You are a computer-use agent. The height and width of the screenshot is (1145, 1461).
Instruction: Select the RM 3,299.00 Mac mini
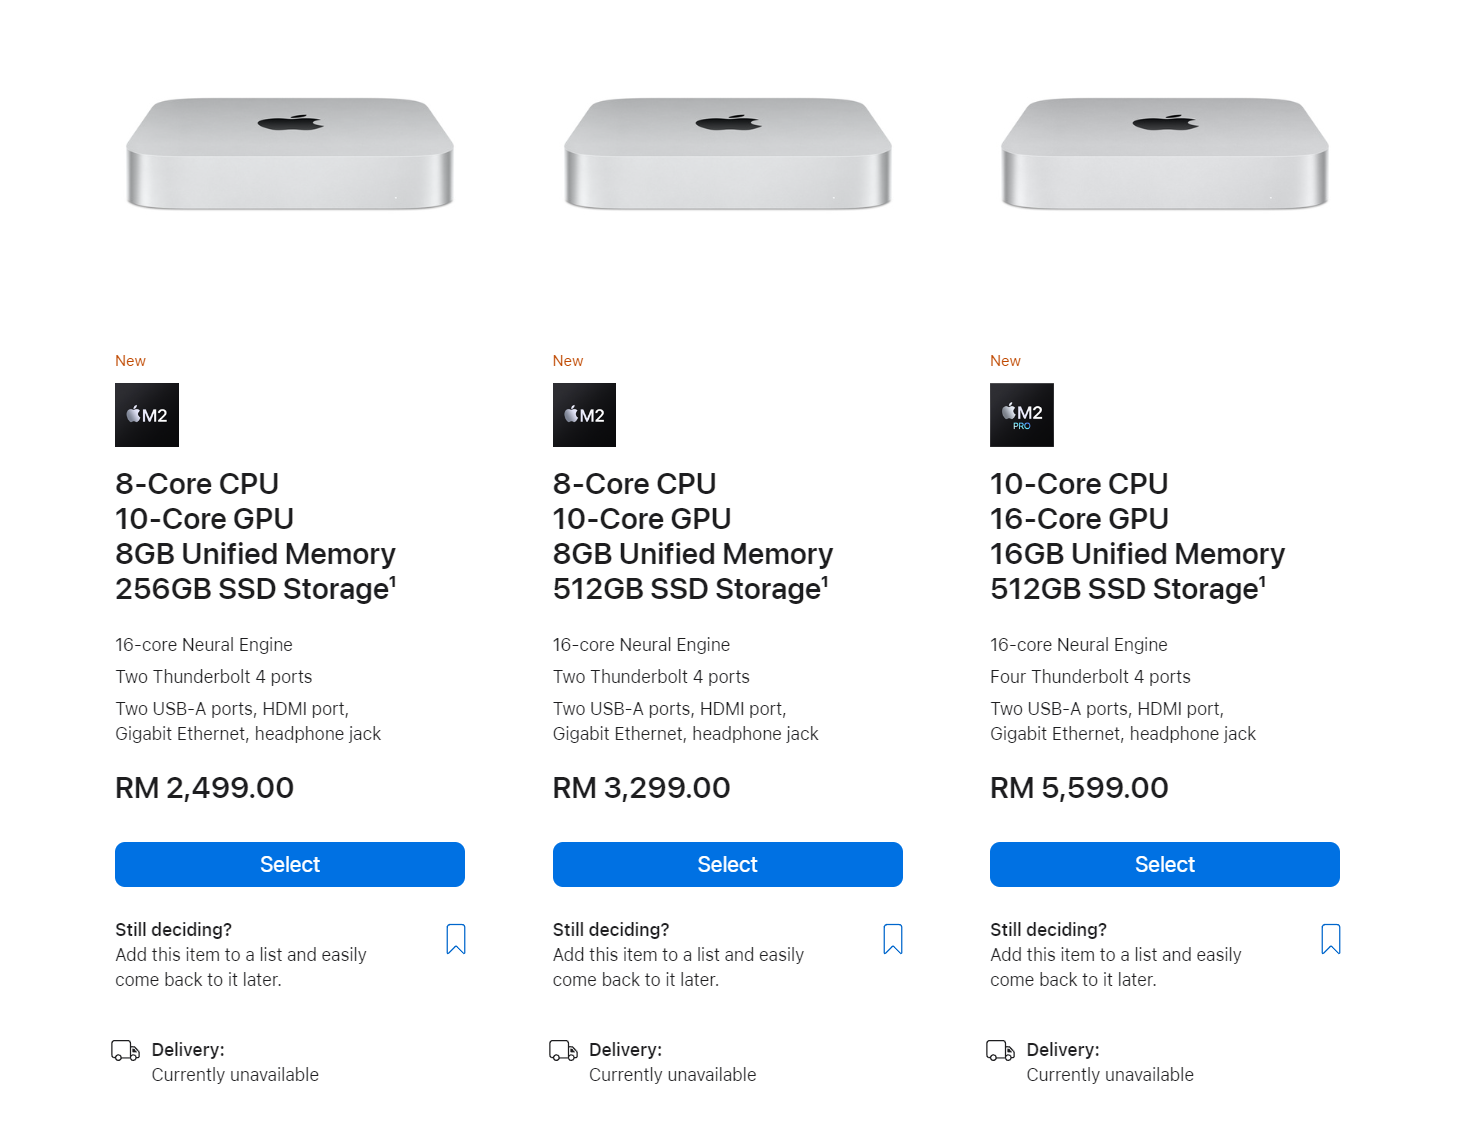(728, 864)
